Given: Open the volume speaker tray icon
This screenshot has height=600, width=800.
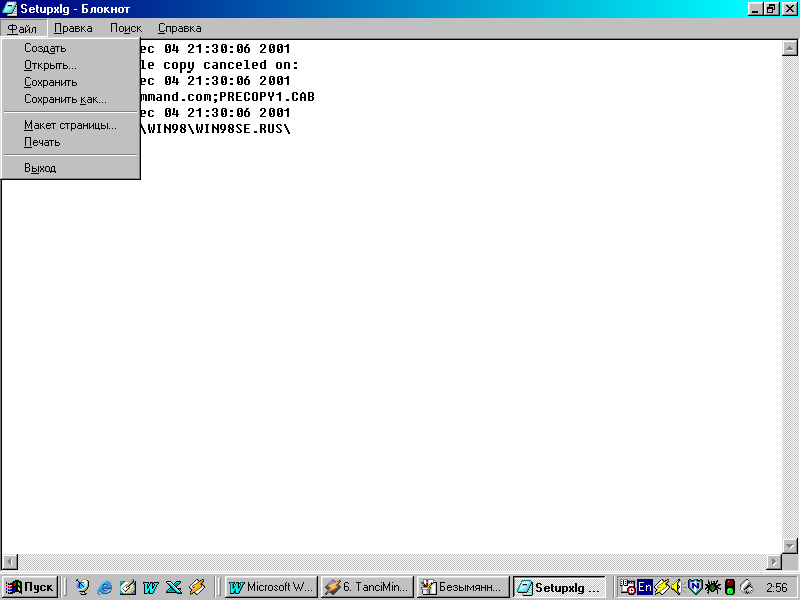Looking at the screenshot, I should 677,587.
